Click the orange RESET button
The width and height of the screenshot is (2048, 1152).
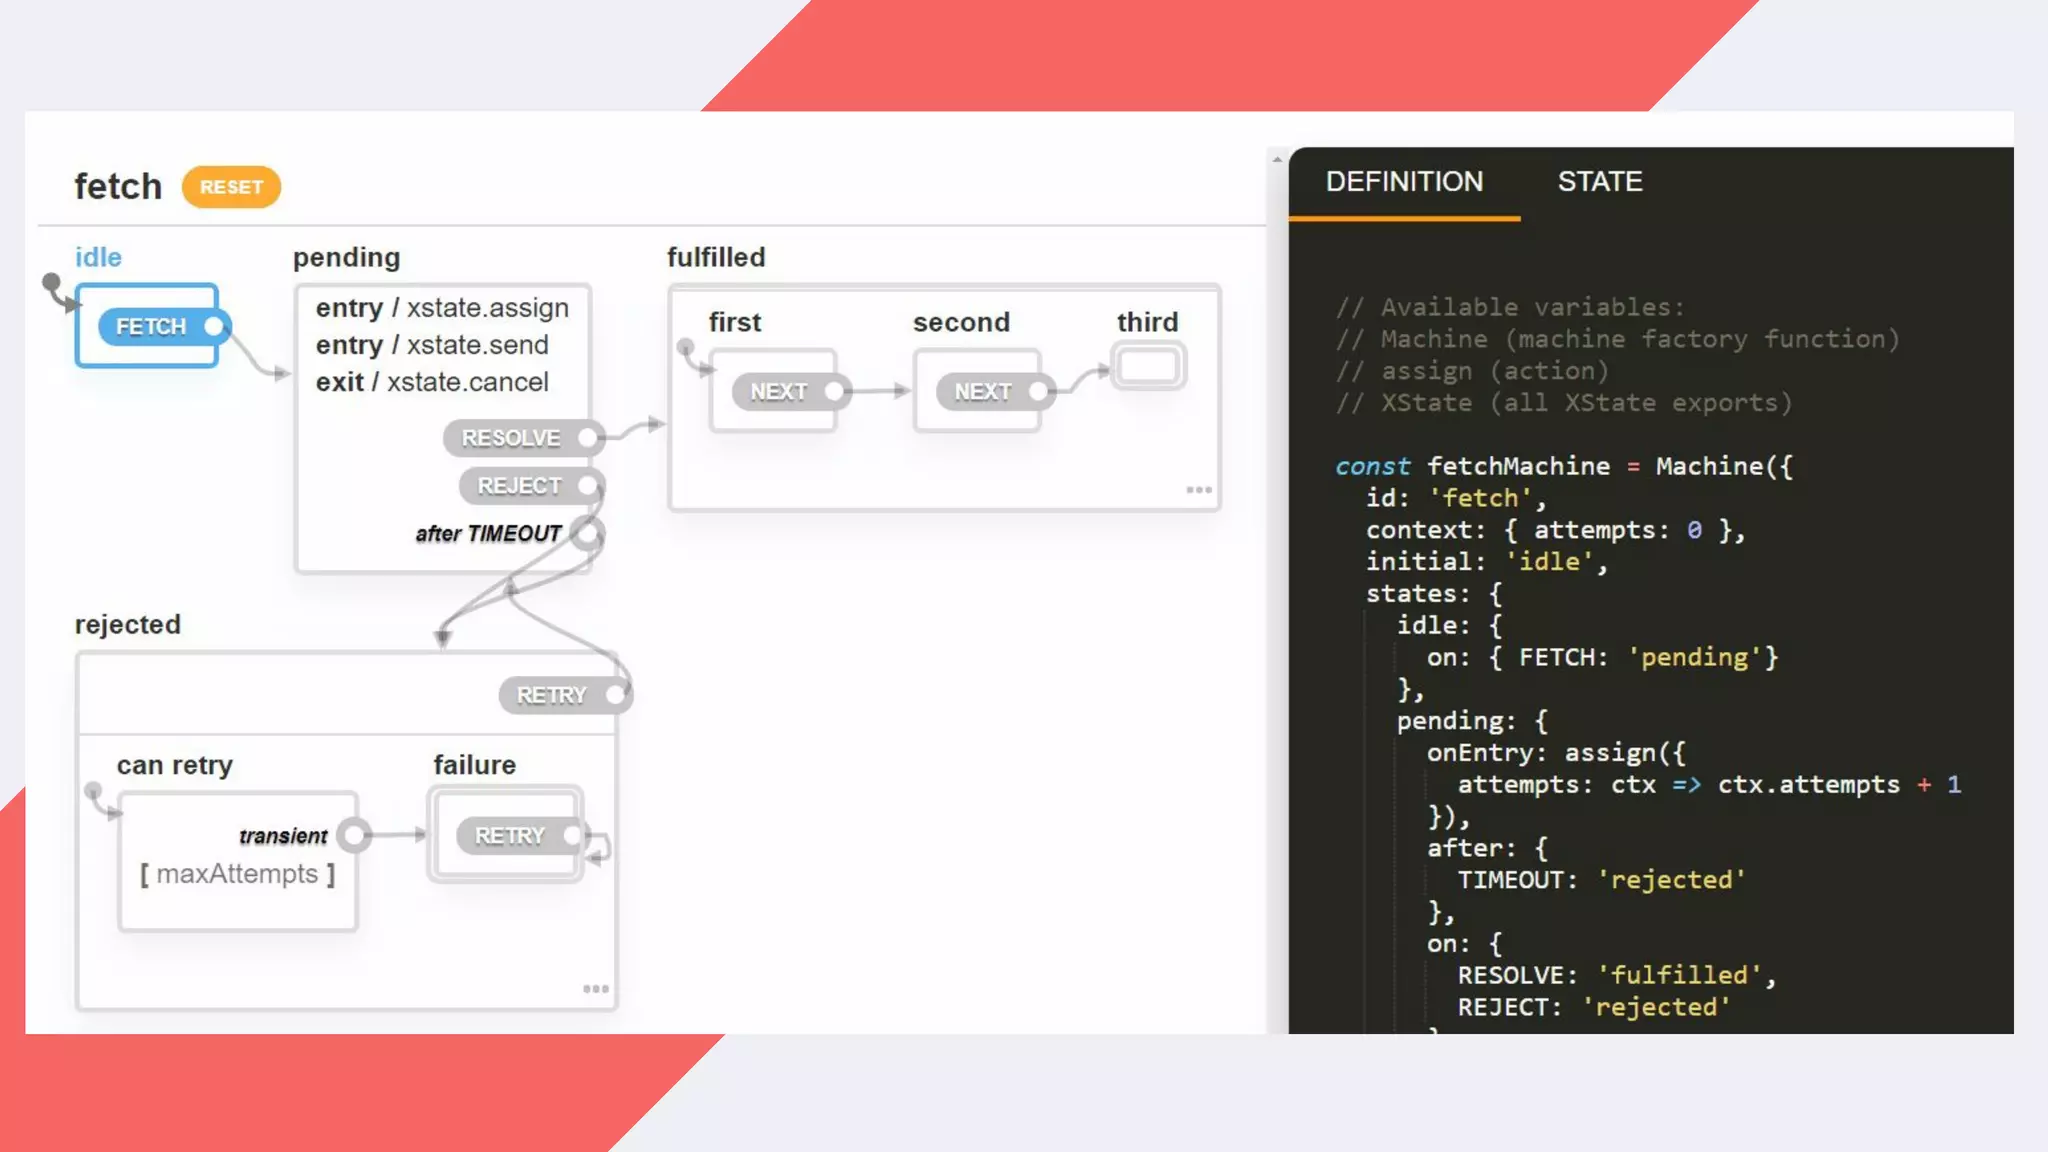(231, 187)
